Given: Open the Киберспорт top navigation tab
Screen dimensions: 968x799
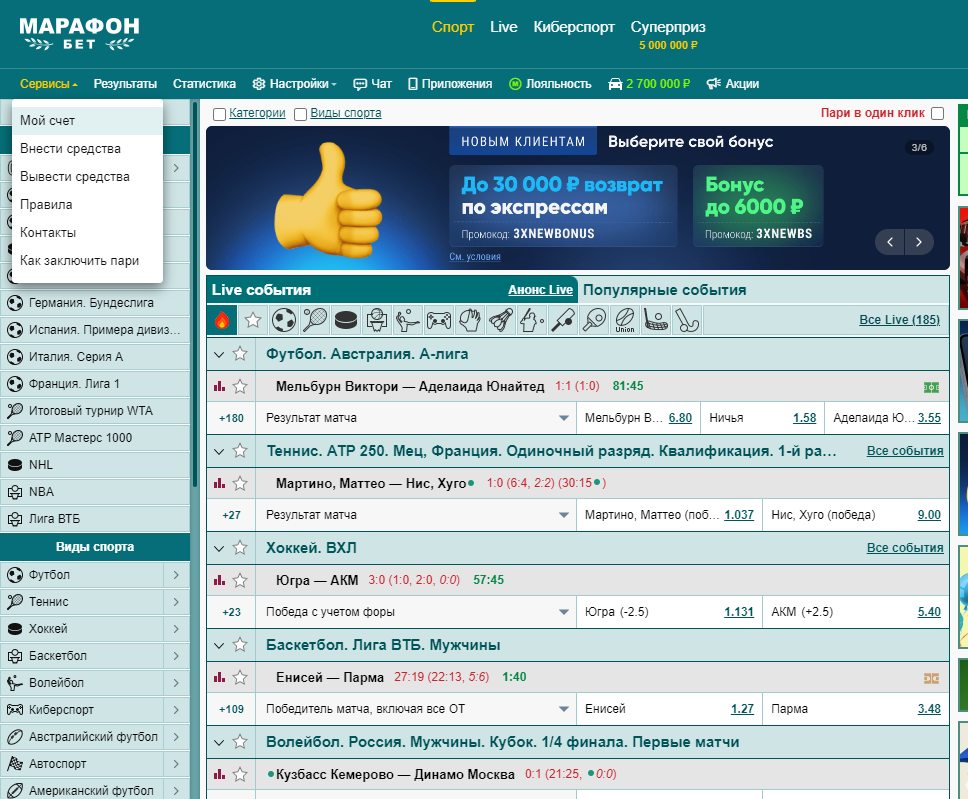Looking at the screenshot, I should click(574, 27).
